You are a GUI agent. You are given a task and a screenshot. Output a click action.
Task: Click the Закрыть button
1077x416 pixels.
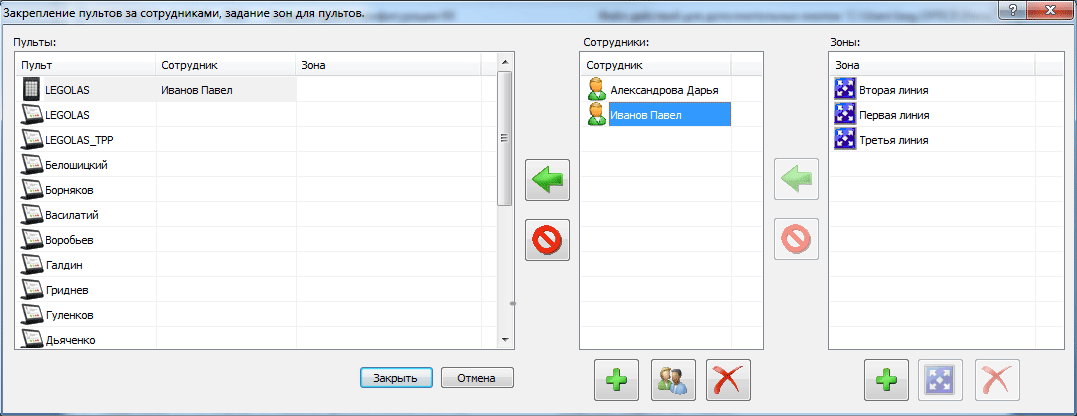click(396, 378)
